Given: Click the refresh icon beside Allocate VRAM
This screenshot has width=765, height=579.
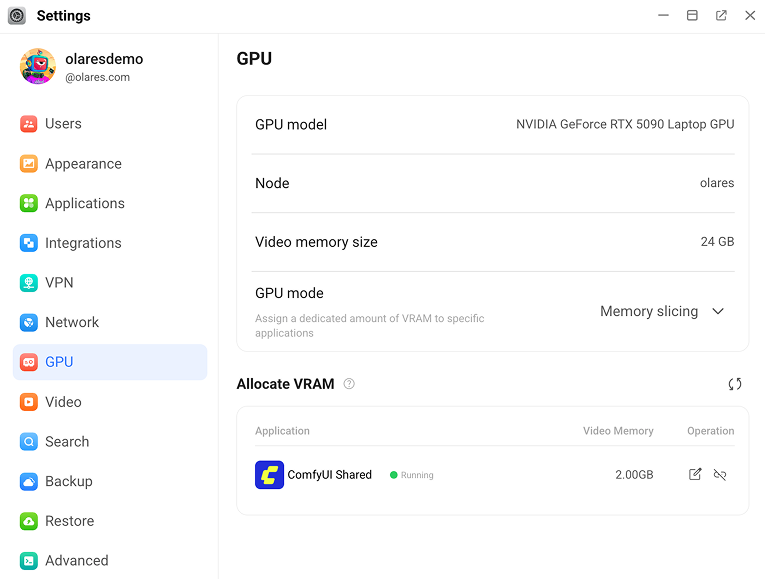Looking at the screenshot, I should pos(735,384).
